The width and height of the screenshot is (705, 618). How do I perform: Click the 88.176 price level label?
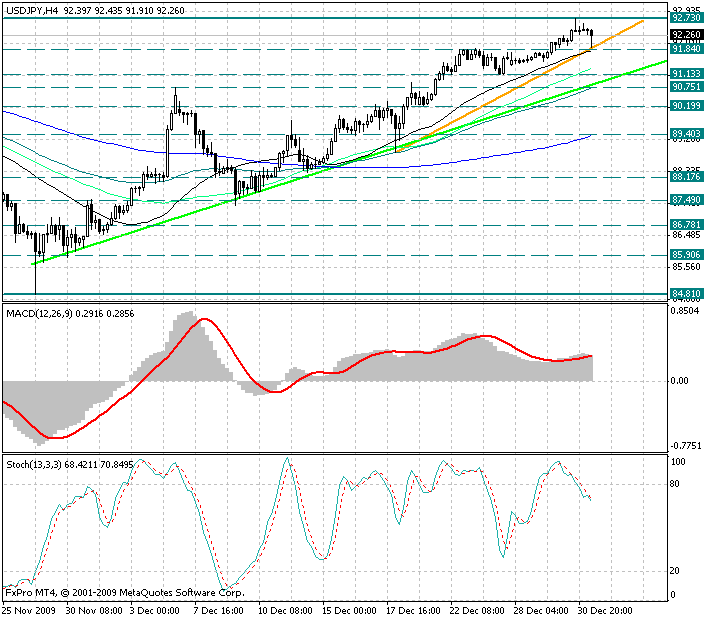tap(686, 177)
